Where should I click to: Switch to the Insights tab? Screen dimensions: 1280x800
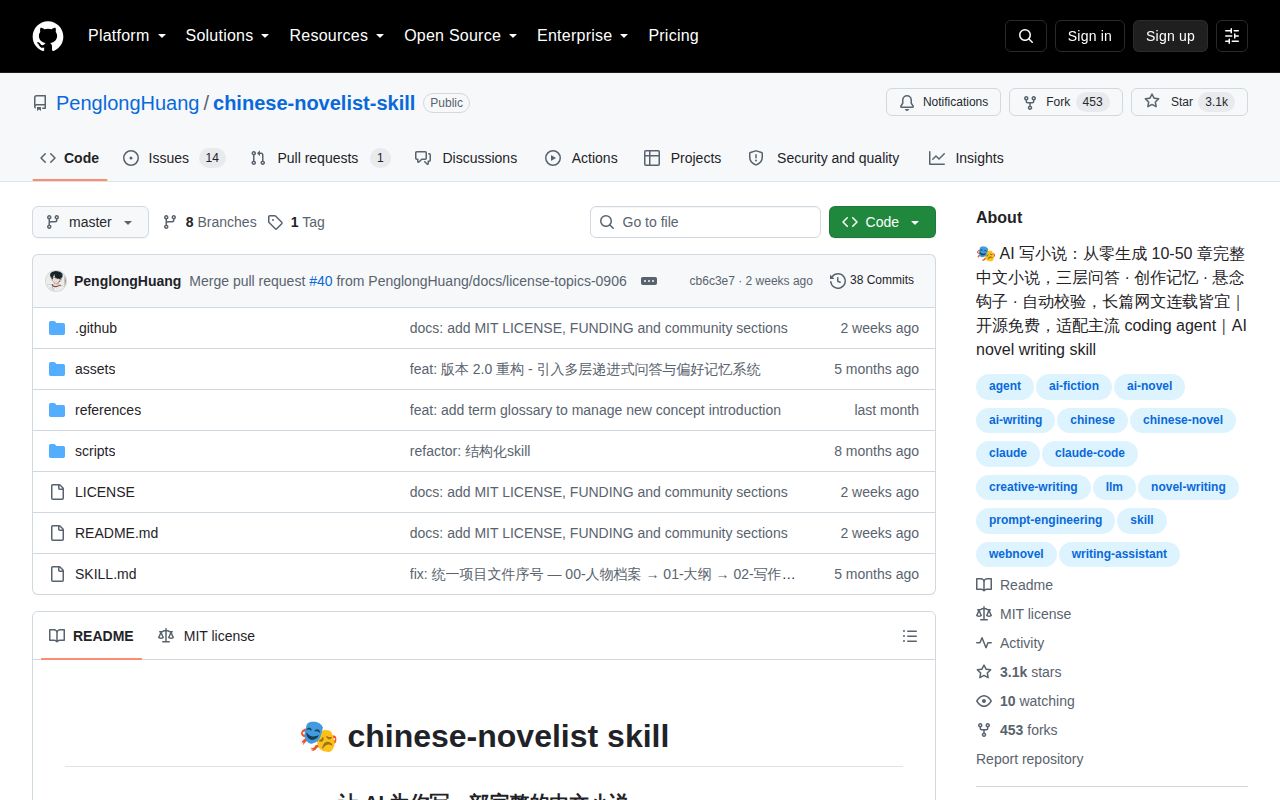(x=966, y=158)
